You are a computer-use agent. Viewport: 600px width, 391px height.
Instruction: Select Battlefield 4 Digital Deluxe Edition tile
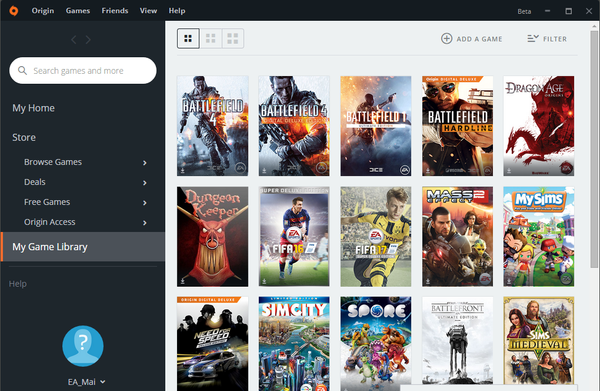(294, 126)
